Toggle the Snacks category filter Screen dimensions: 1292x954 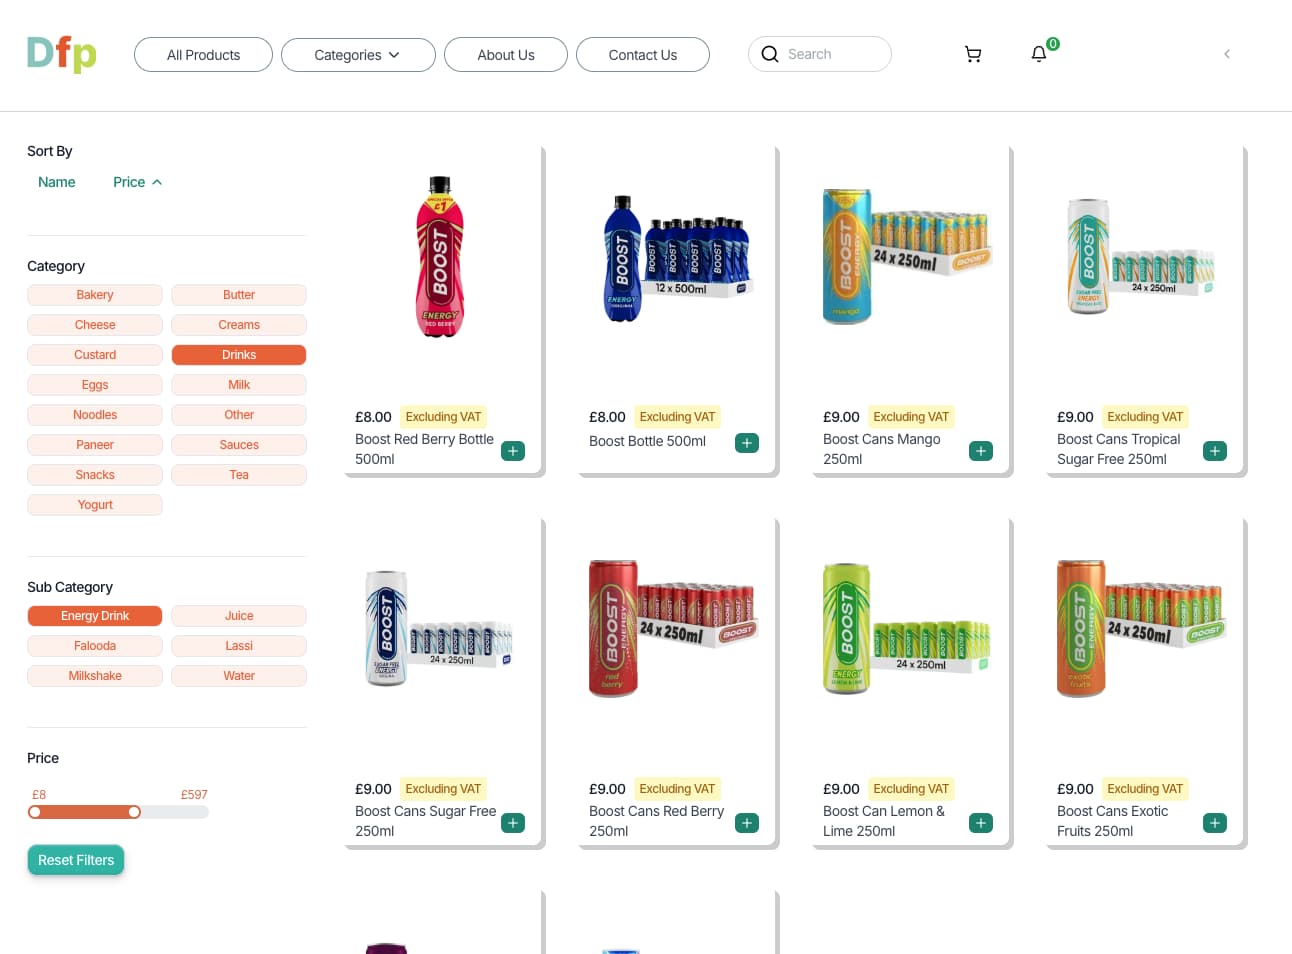pos(95,475)
